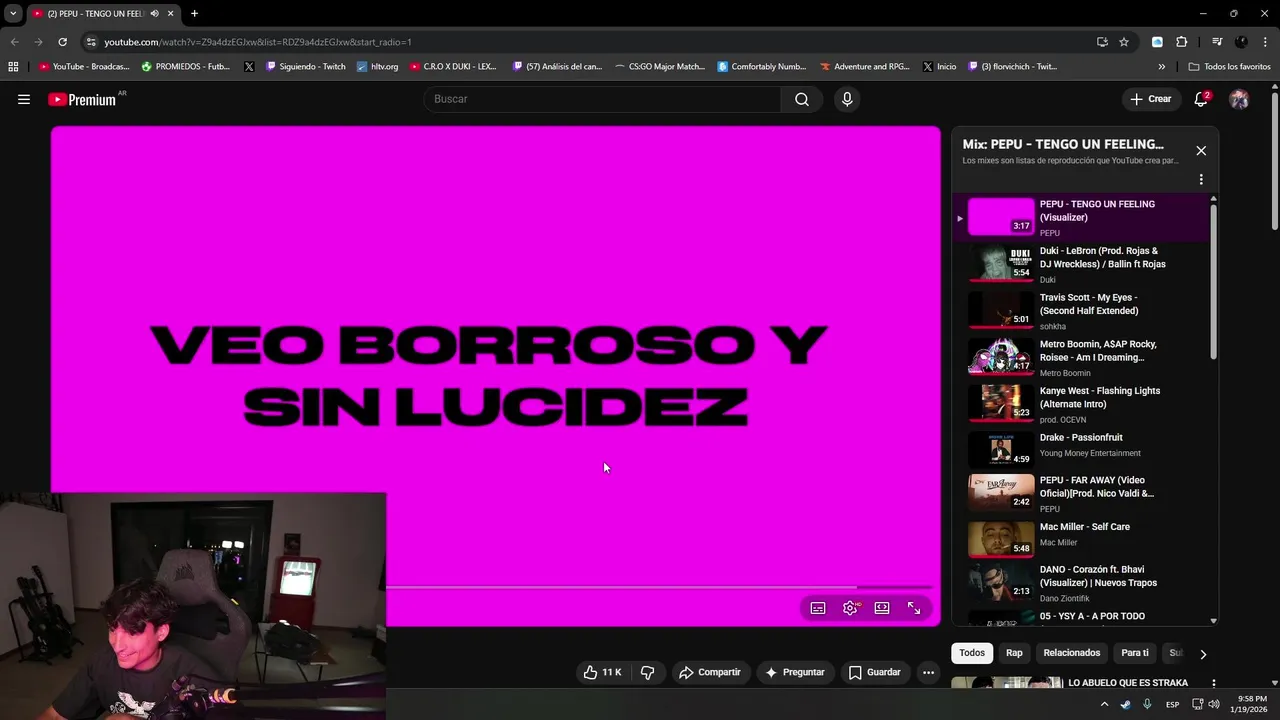Image resolution: width=1280 pixels, height=720 pixels.
Task: Close the Mix playlist panel
Action: pos(1201,151)
